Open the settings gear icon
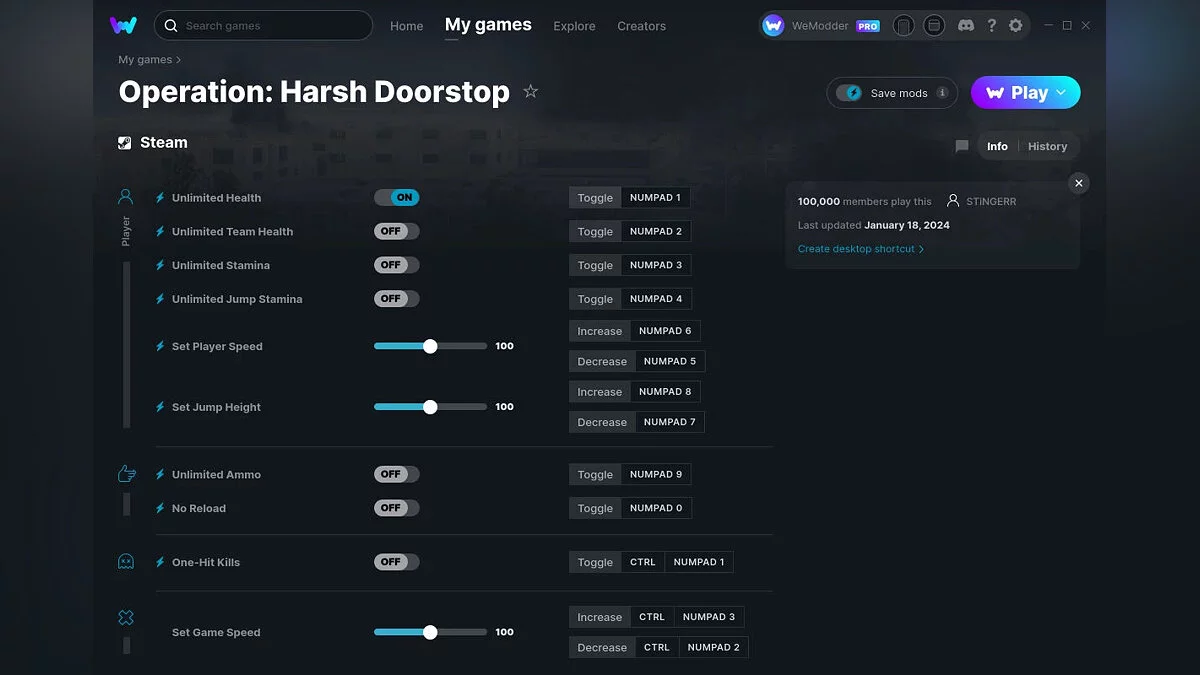 point(1016,25)
